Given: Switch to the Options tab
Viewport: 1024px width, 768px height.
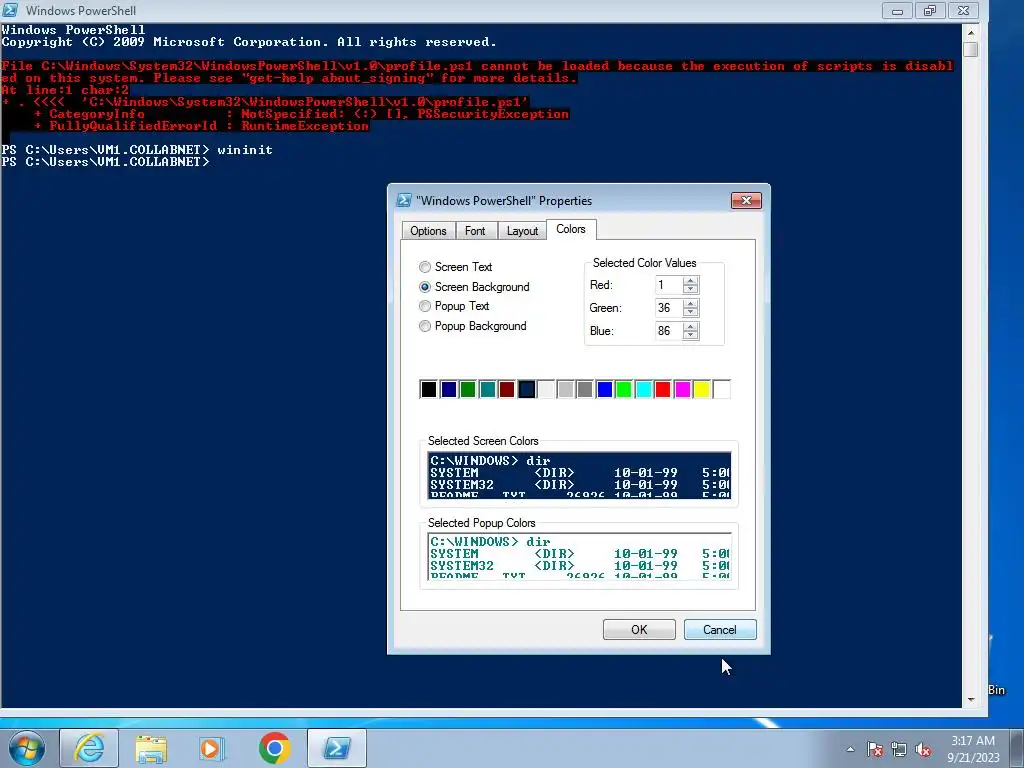Looking at the screenshot, I should (x=428, y=231).
